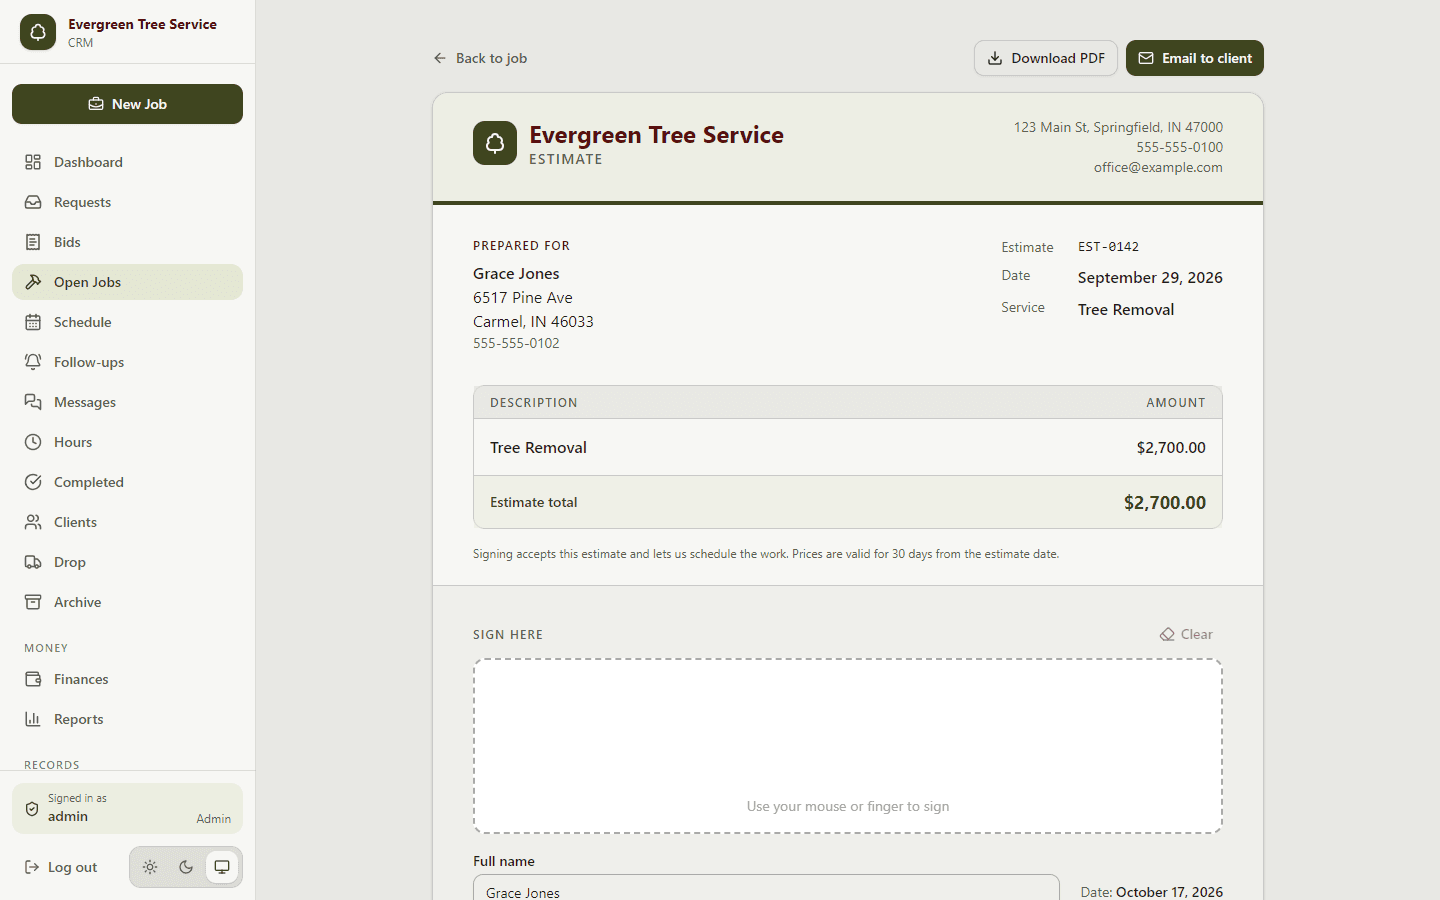This screenshot has width=1440, height=900.
Task: Switch to light theme sun toggle
Action: 150,867
